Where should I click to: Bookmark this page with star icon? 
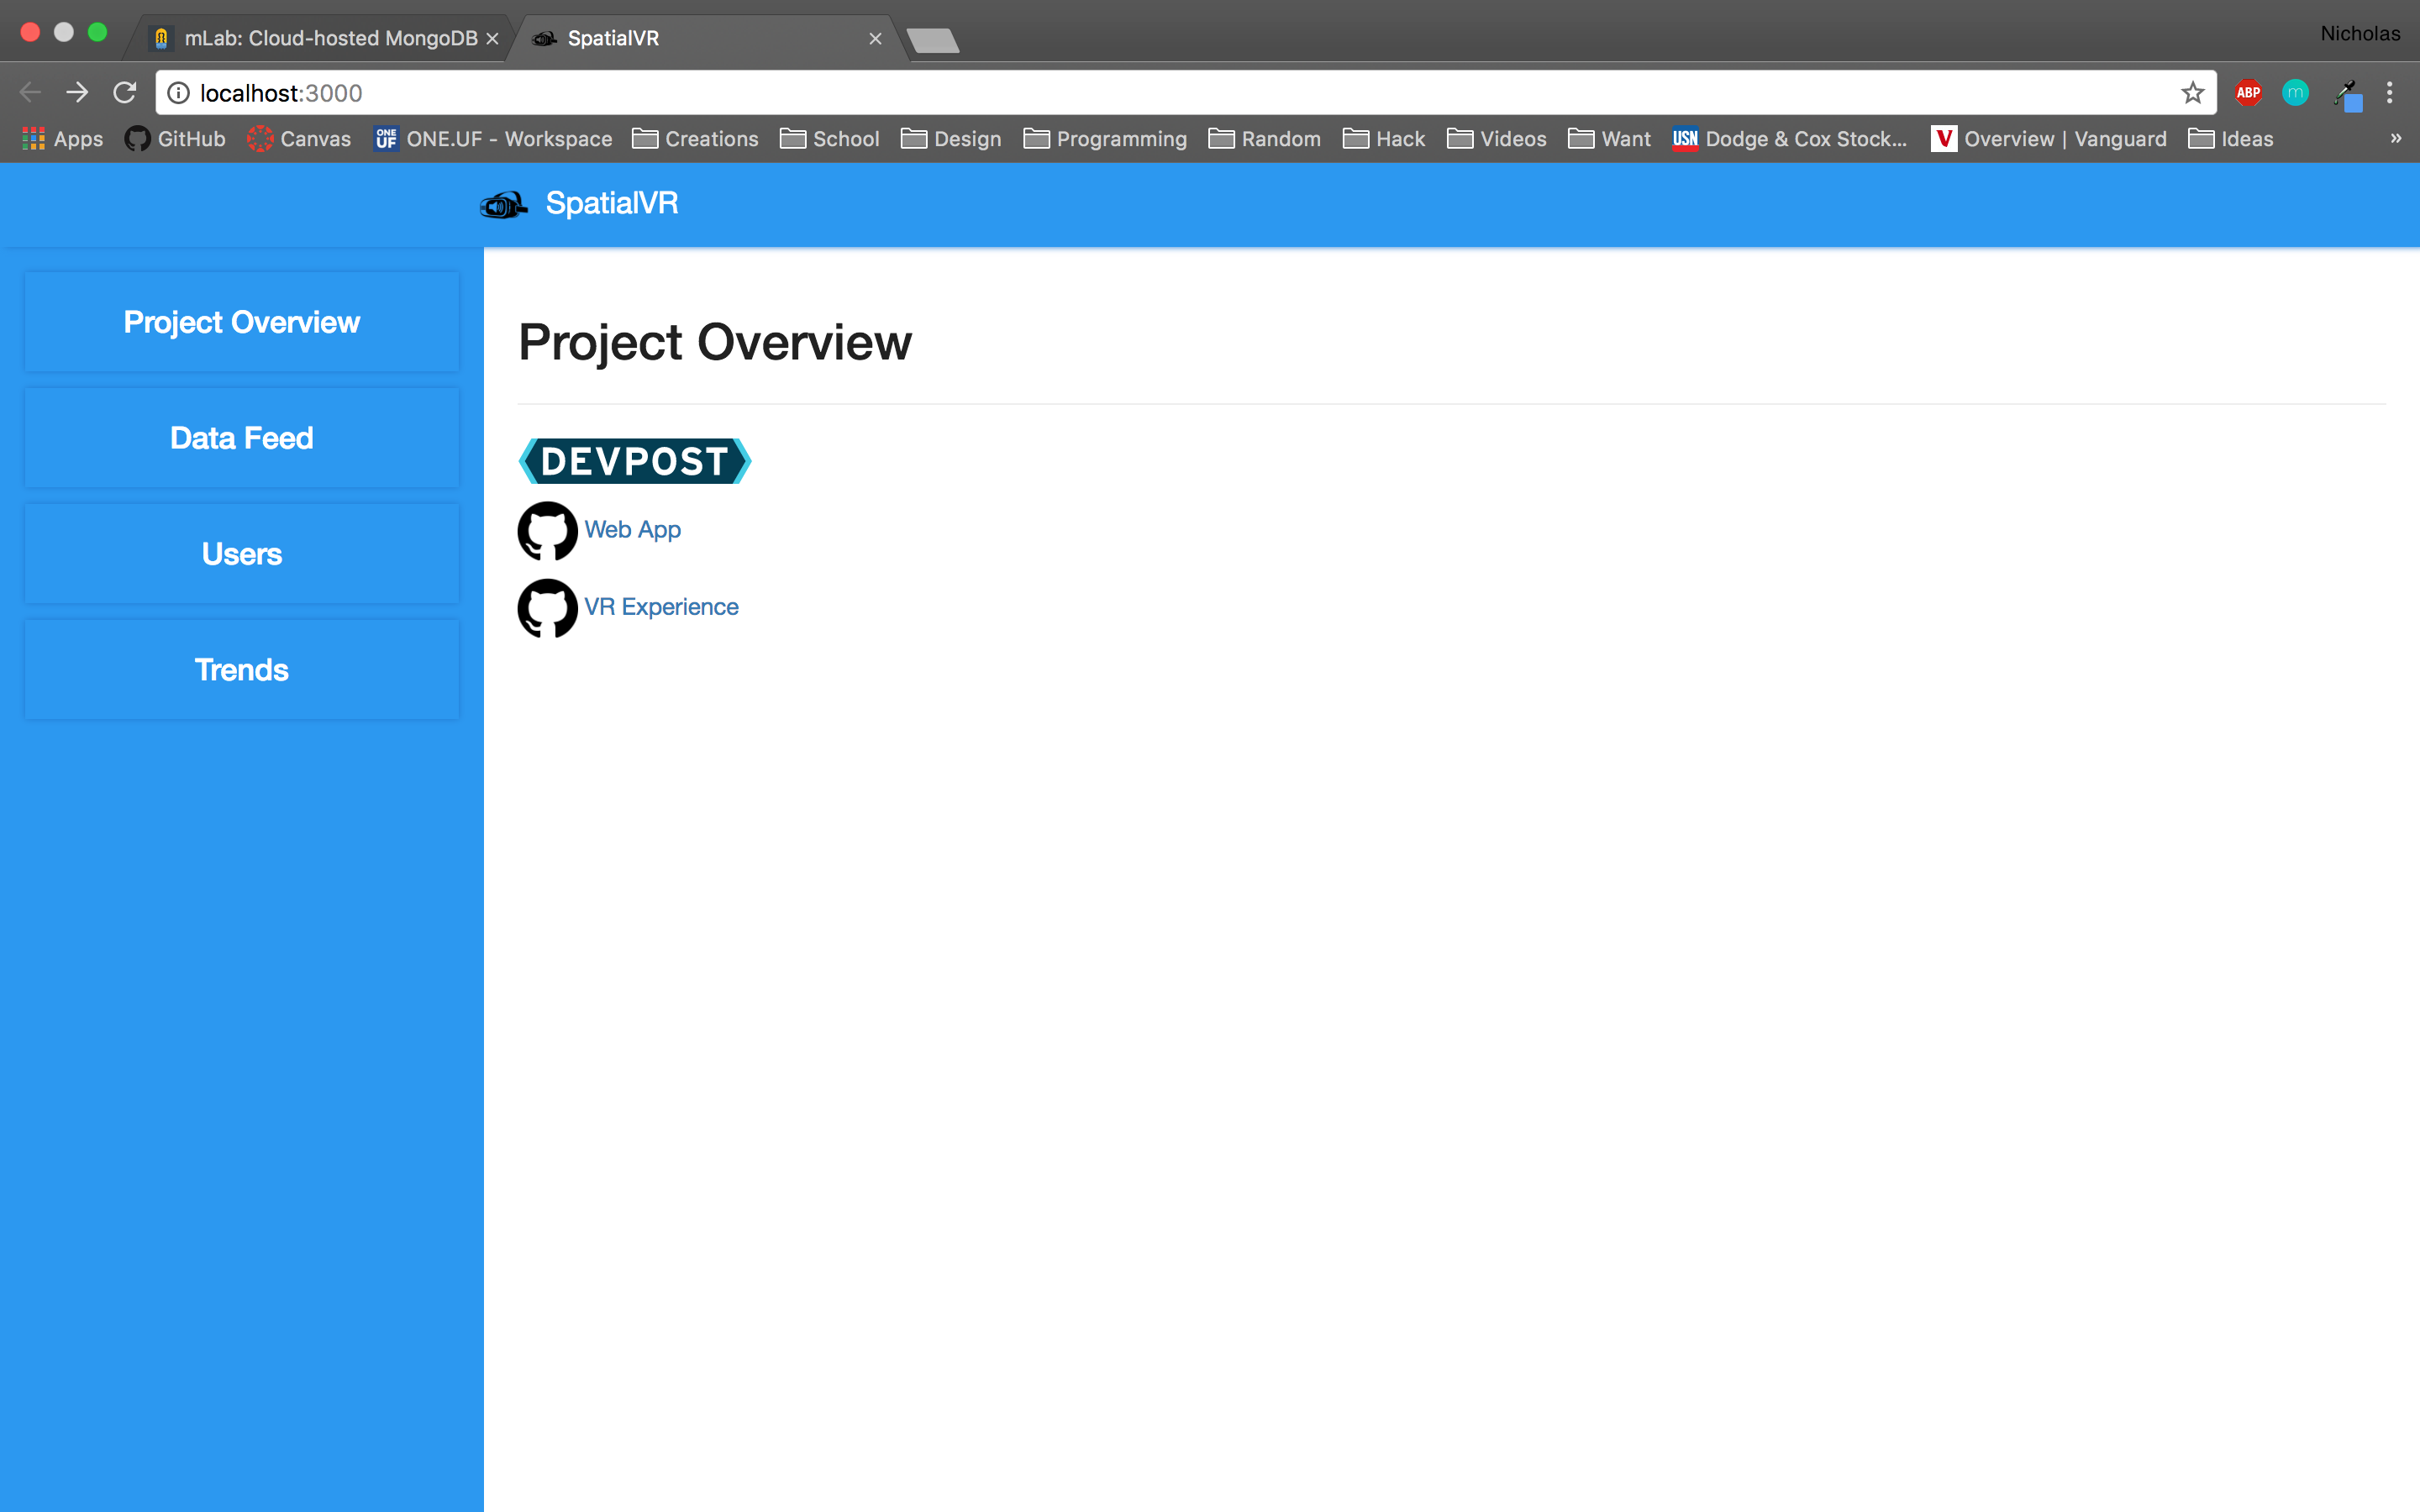coord(2192,93)
